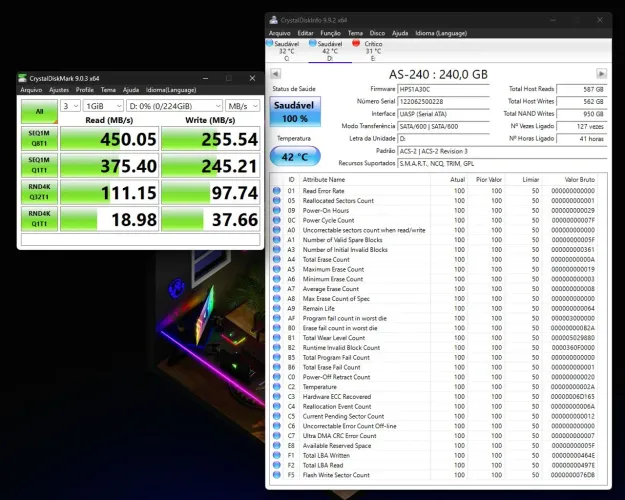Run the RND4K Q32T1 benchmark
Viewport: 625px width, 500px height.
pyautogui.click(x=39, y=192)
